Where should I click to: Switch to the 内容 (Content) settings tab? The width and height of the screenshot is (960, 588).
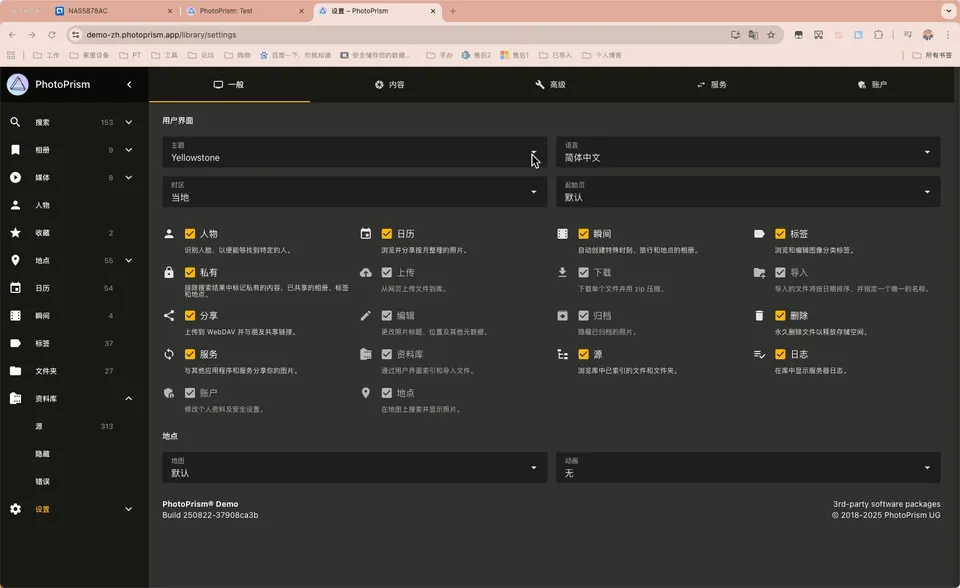tap(390, 85)
